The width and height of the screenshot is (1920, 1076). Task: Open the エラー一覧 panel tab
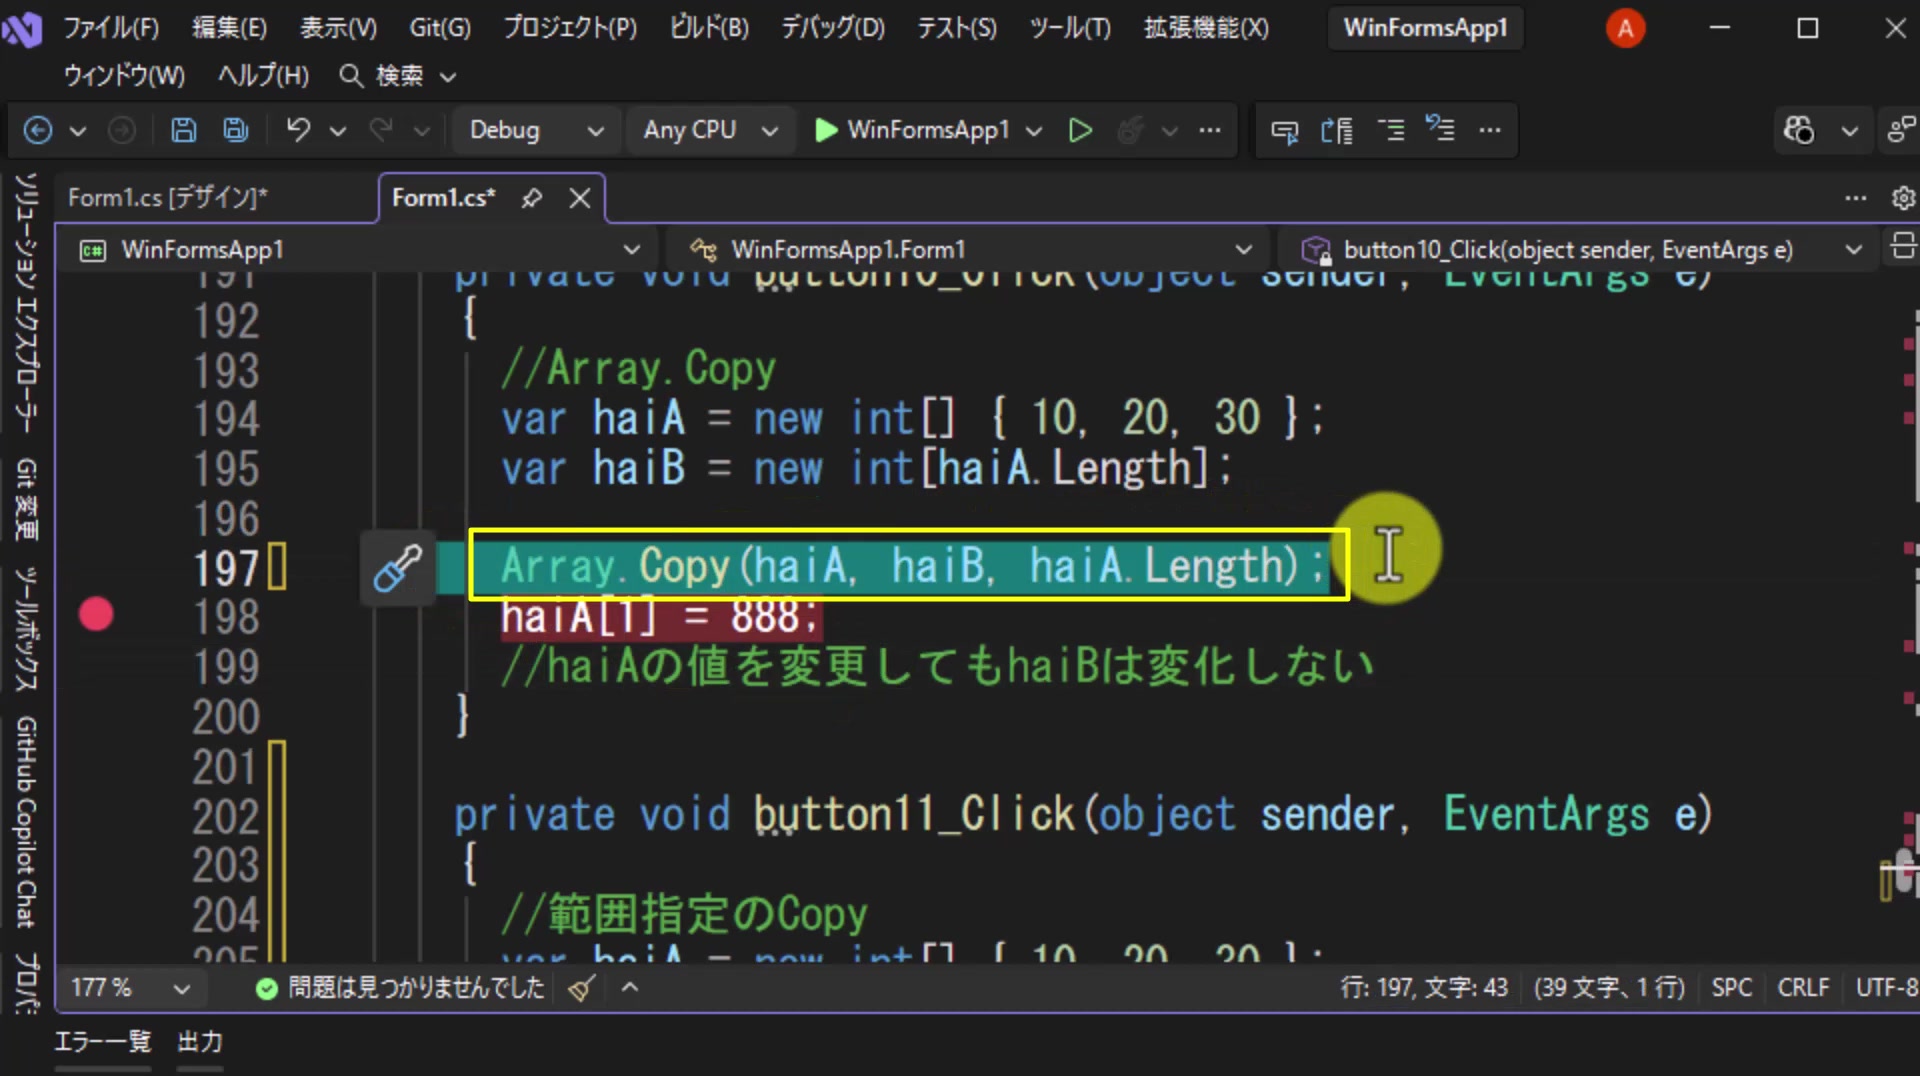(x=102, y=1042)
